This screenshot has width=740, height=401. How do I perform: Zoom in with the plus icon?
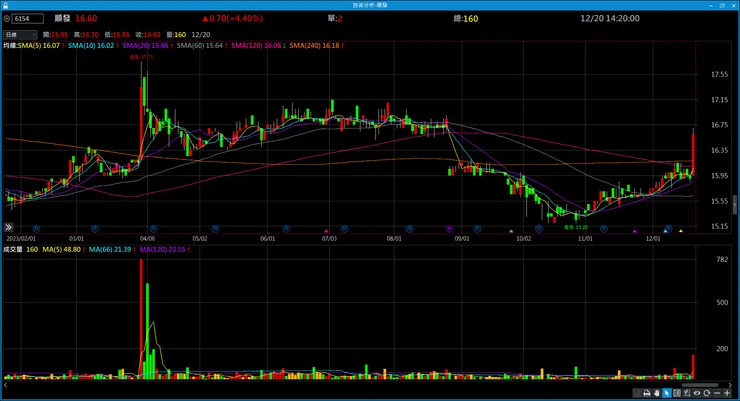pyautogui.click(x=727, y=393)
